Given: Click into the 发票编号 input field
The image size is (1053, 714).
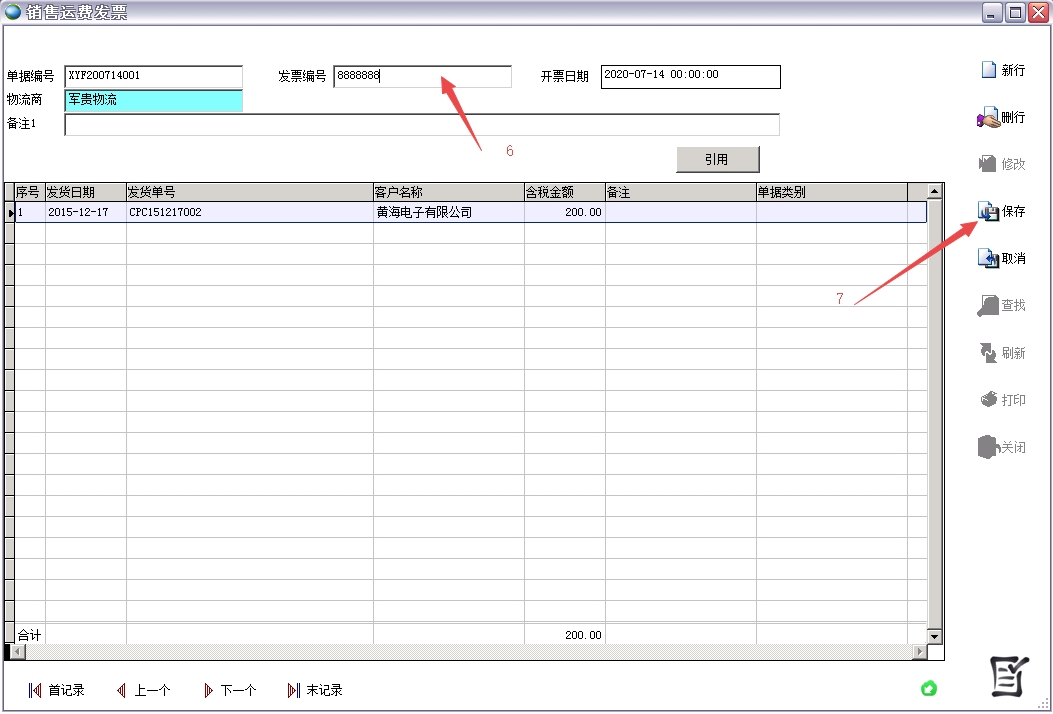Looking at the screenshot, I should pos(422,76).
